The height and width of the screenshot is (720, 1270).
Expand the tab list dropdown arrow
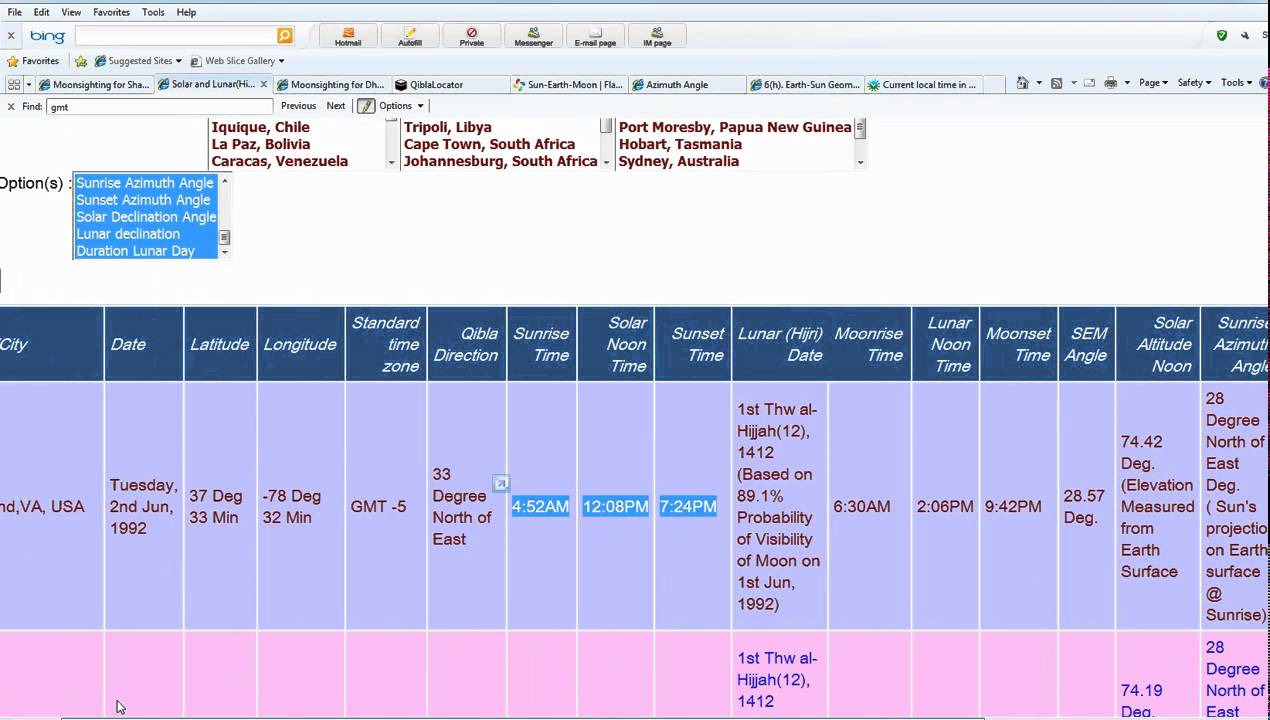point(29,85)
